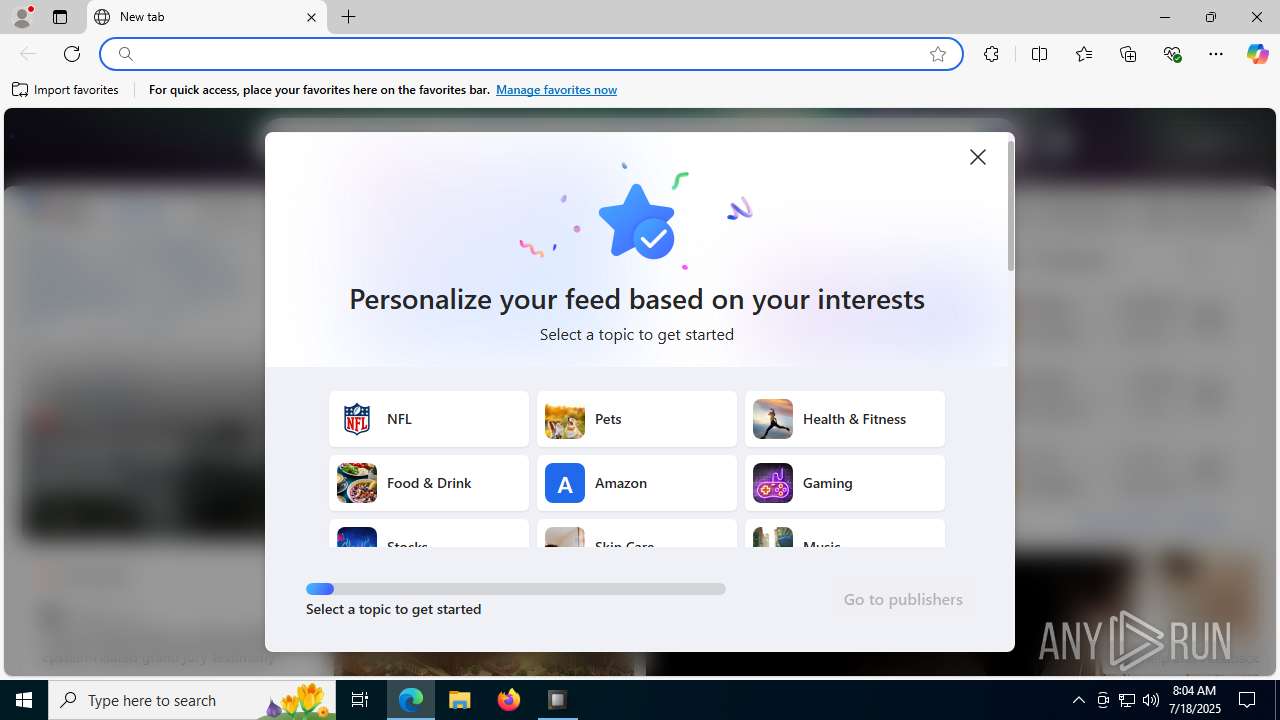Open Browser essentials icon
Image resolution: width=1280 pixels, height=720 pixels.
1172,54
